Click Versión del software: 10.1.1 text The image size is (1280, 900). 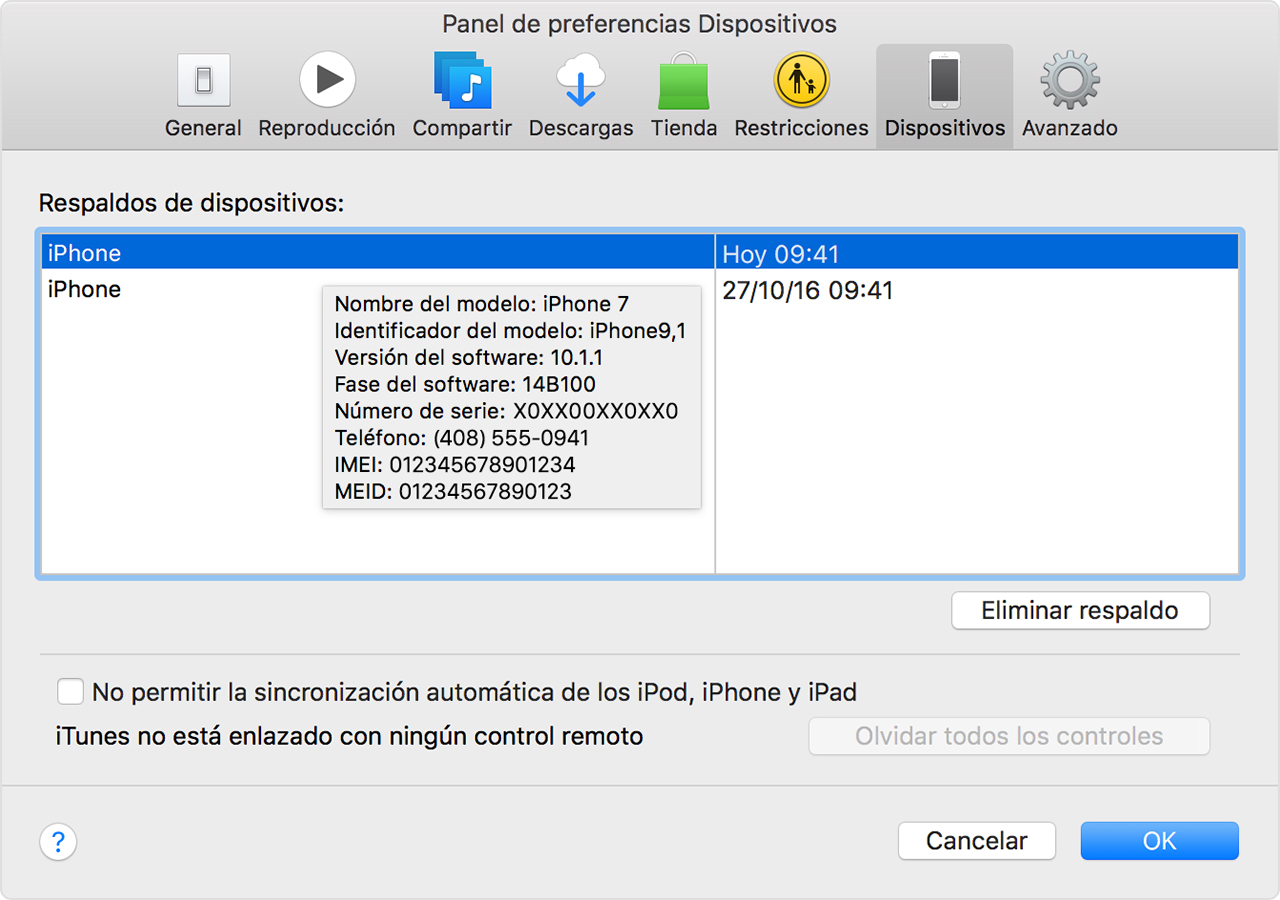point(469,358)
